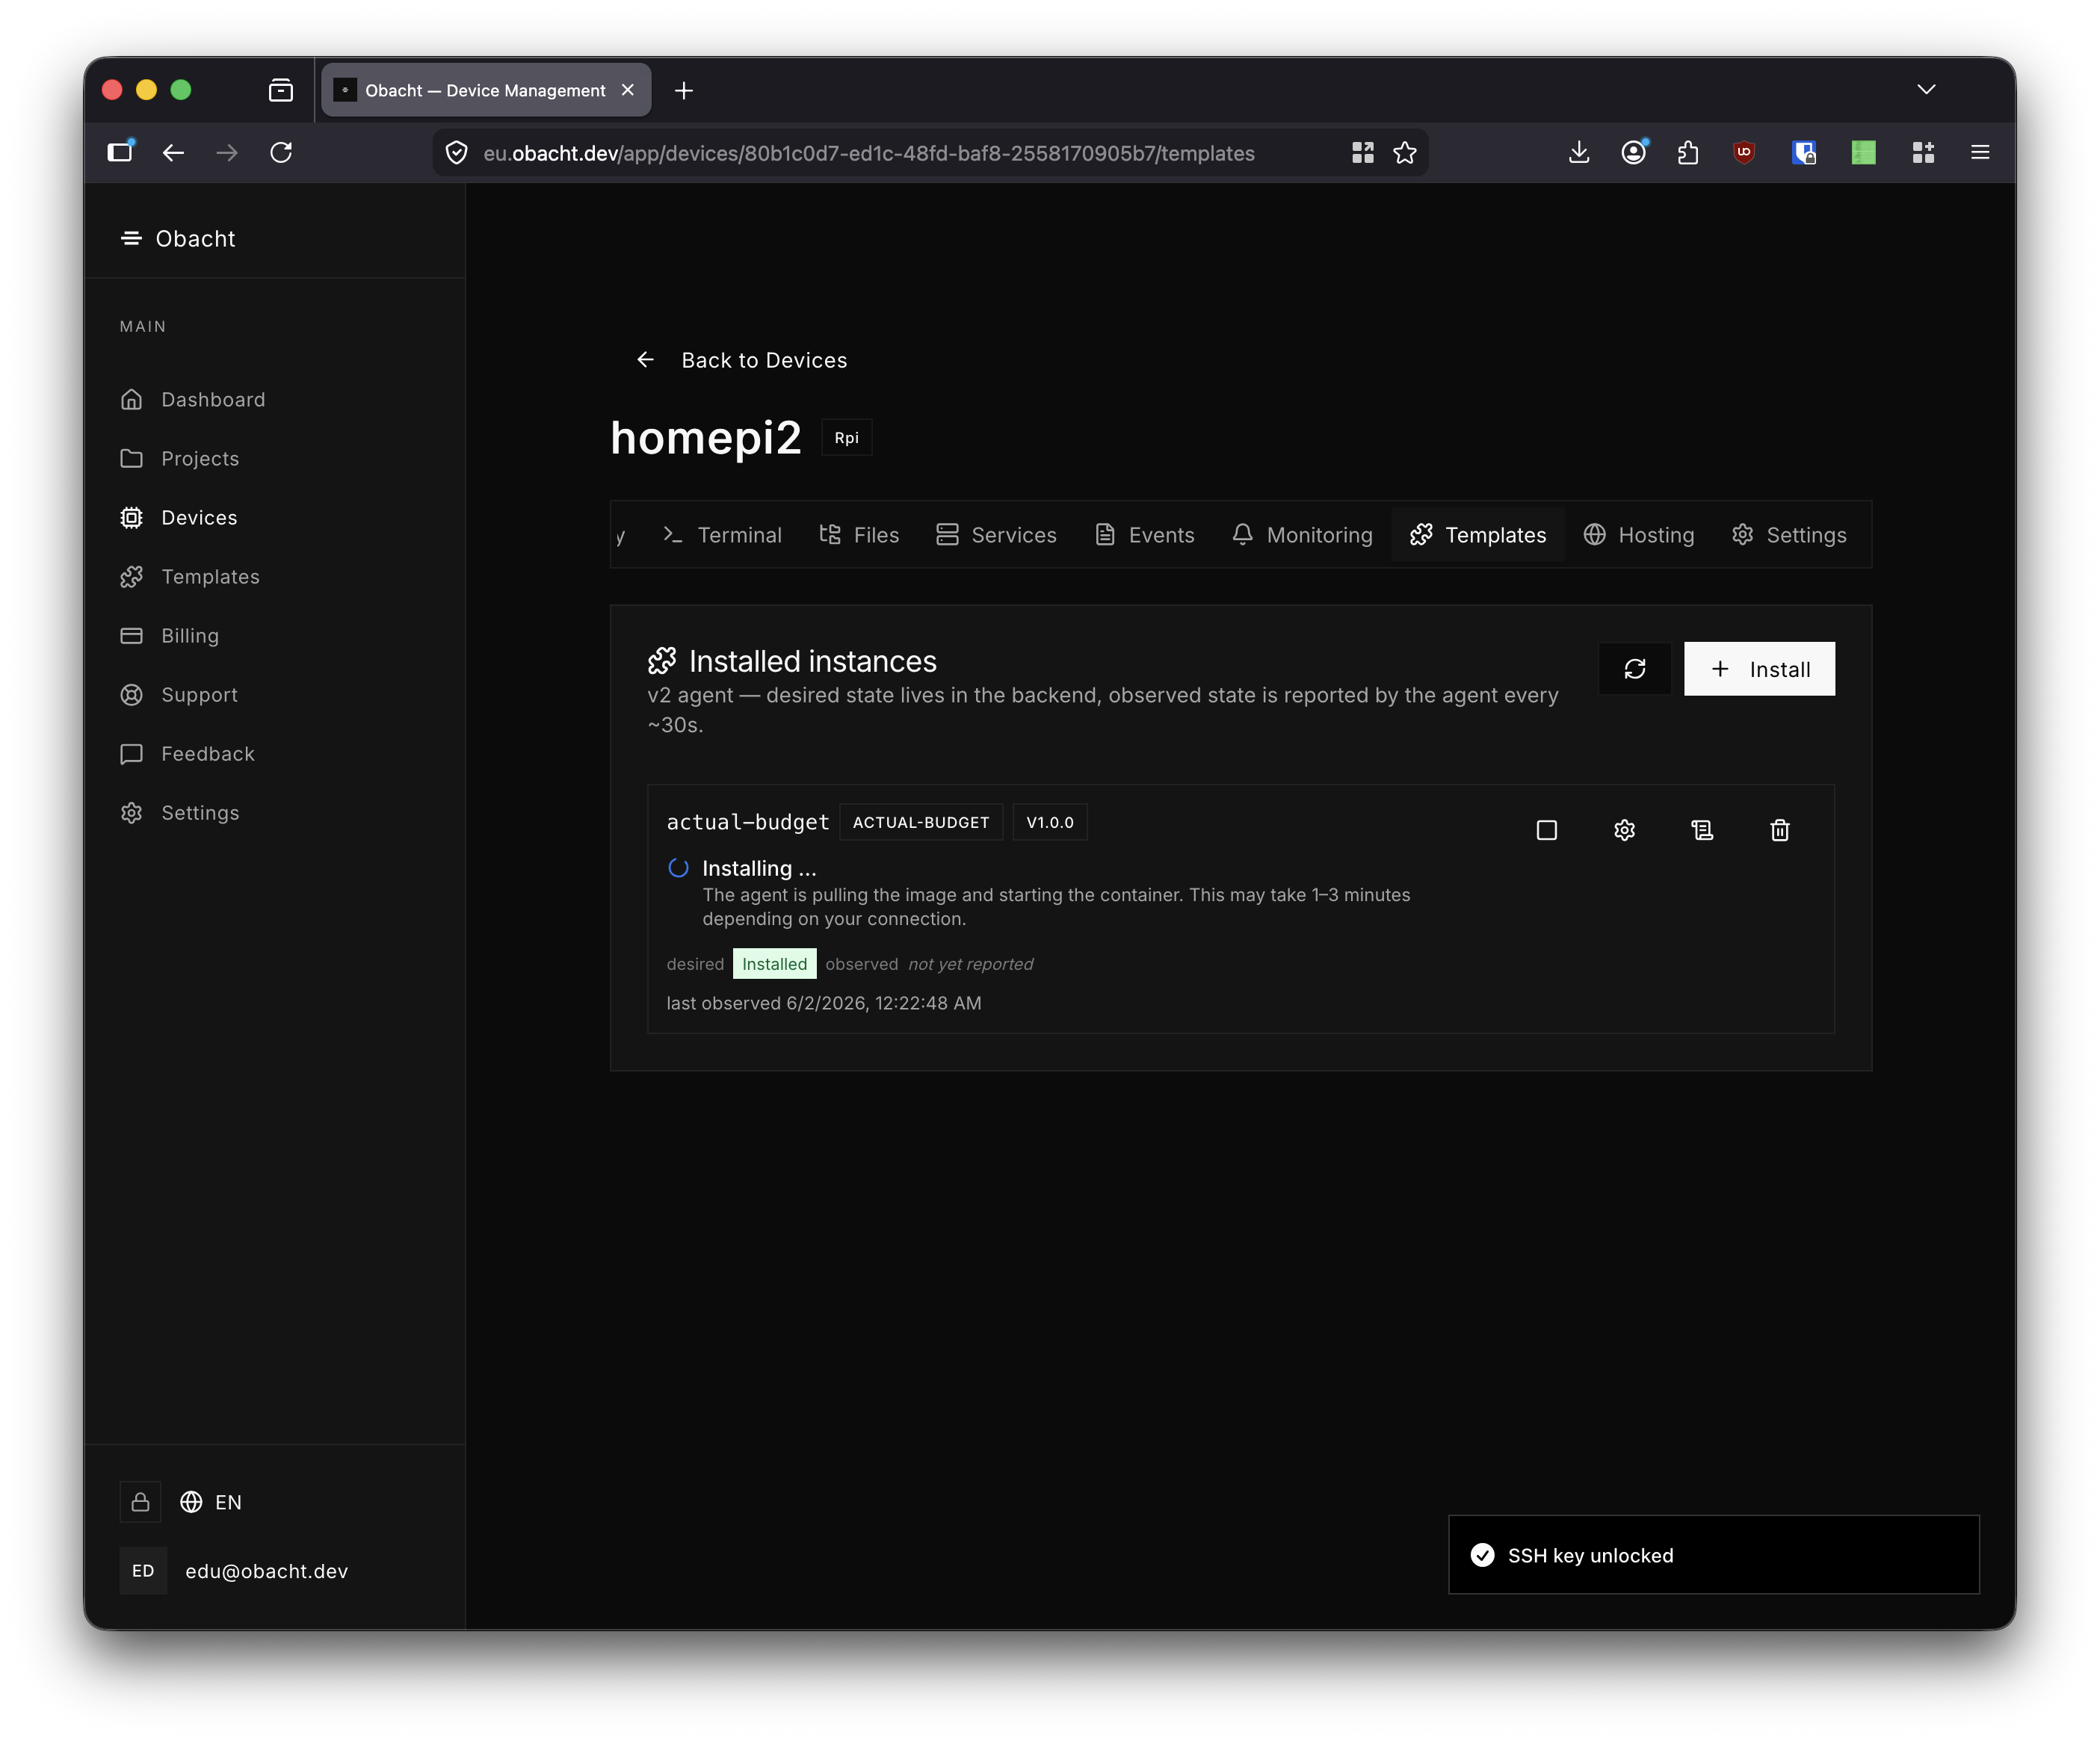The width and height of the screenshot is (2100, 1741).
Task: Reload the page in the browser
Action: tap(281, 152)
